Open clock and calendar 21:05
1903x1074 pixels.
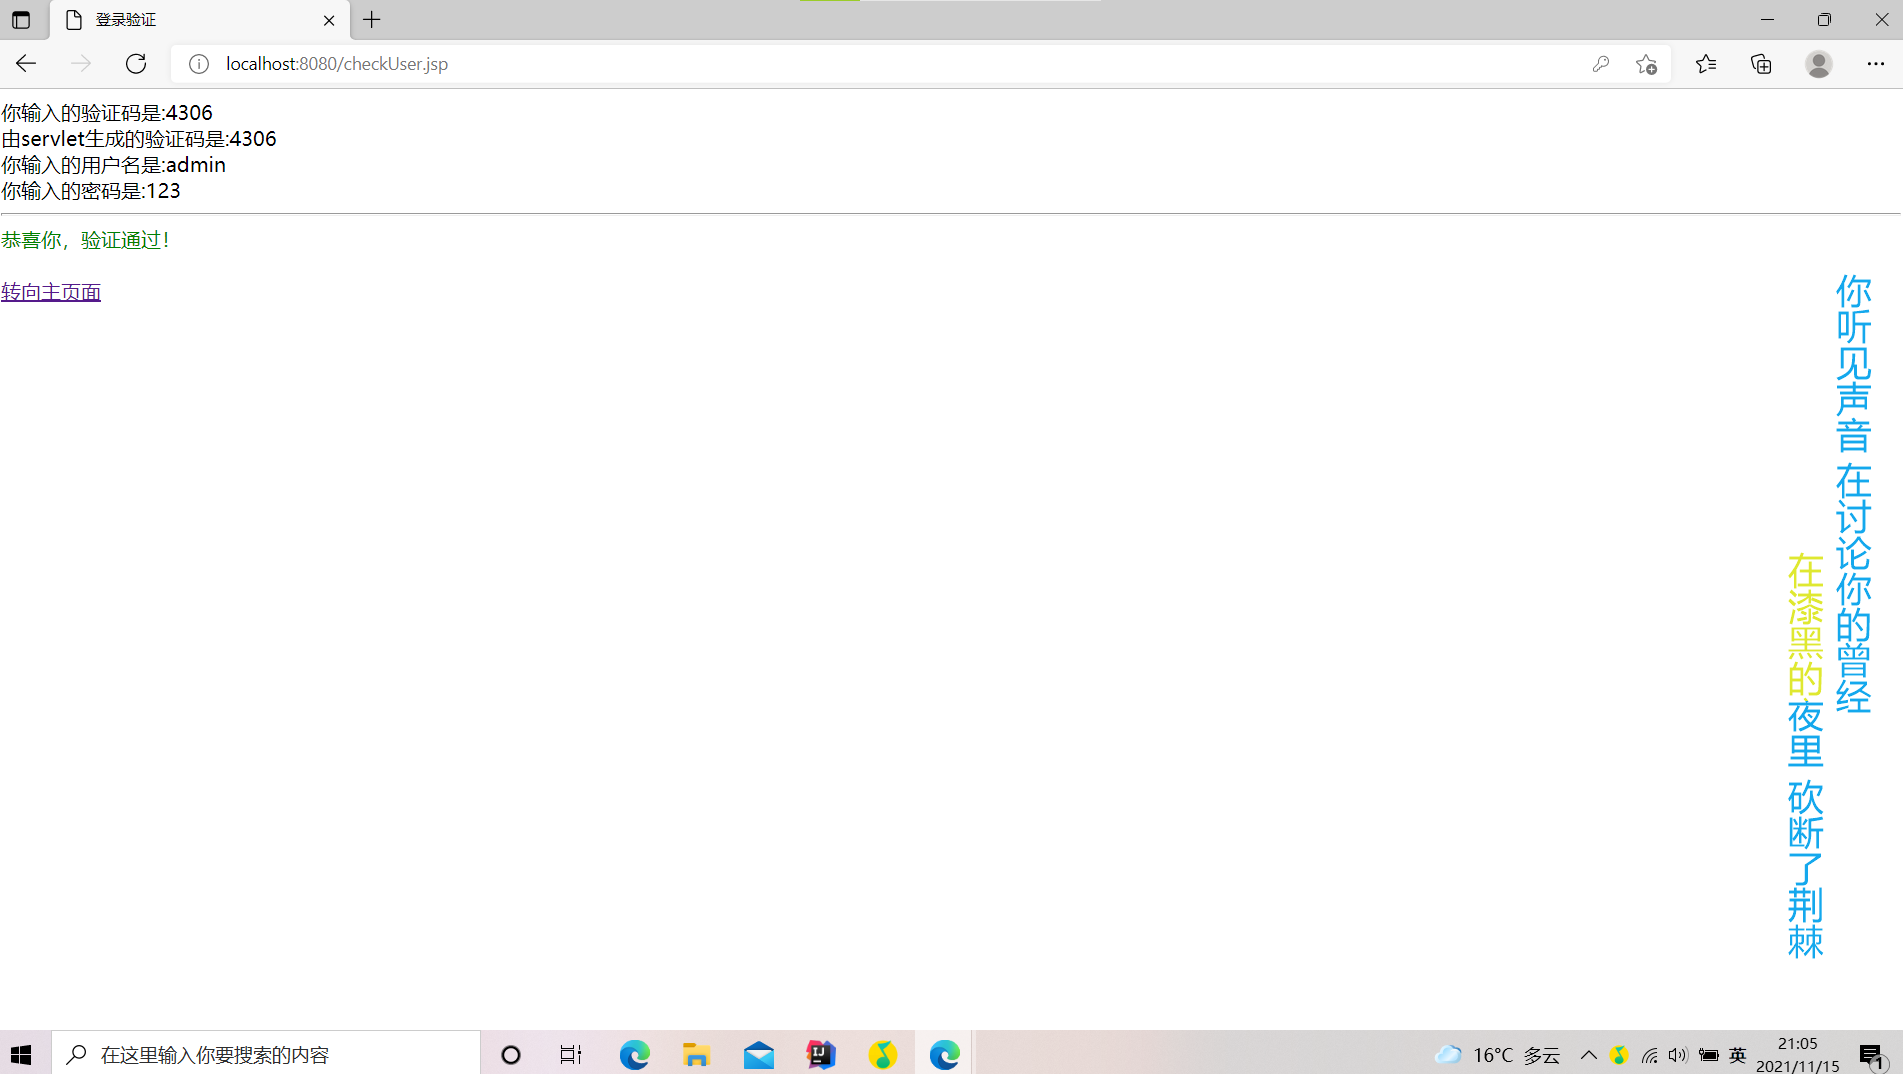point(1798,1055)
